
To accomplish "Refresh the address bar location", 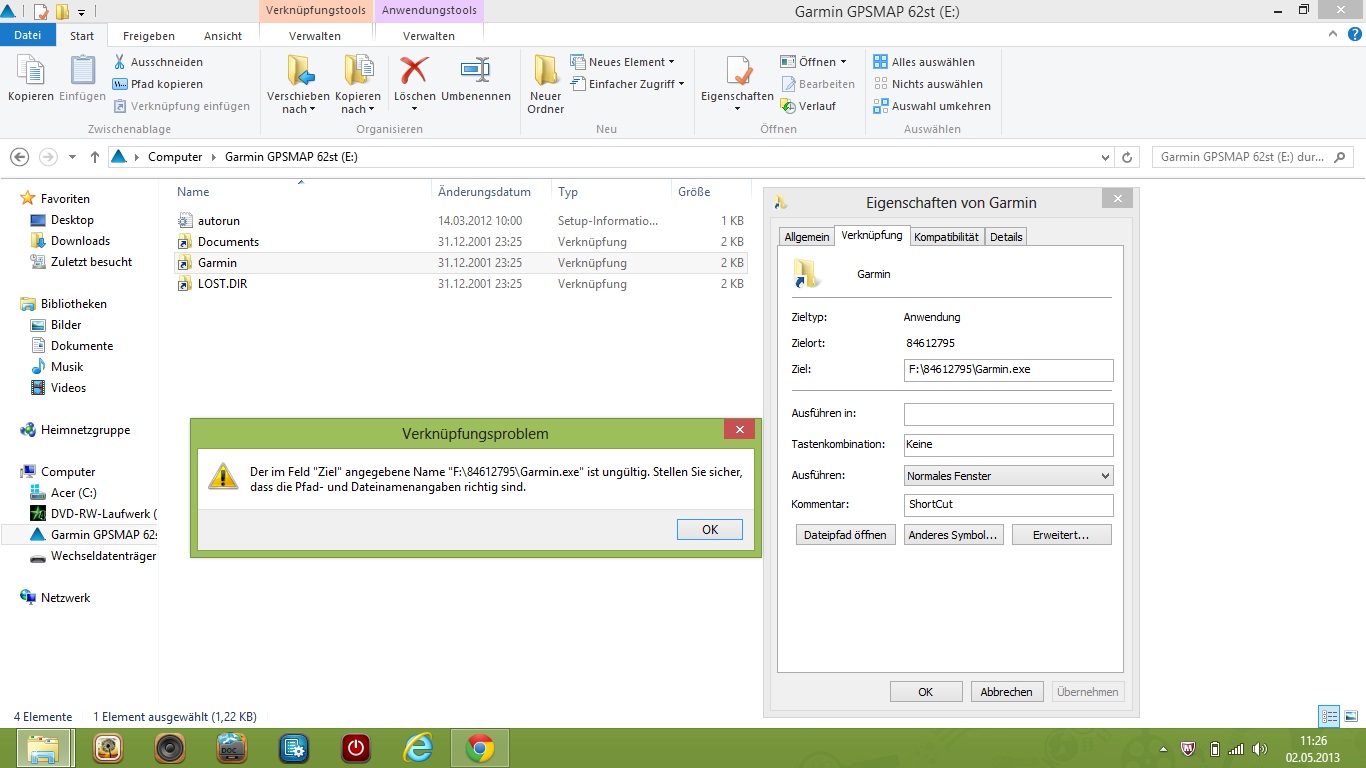I will (x=1128, y=157).
